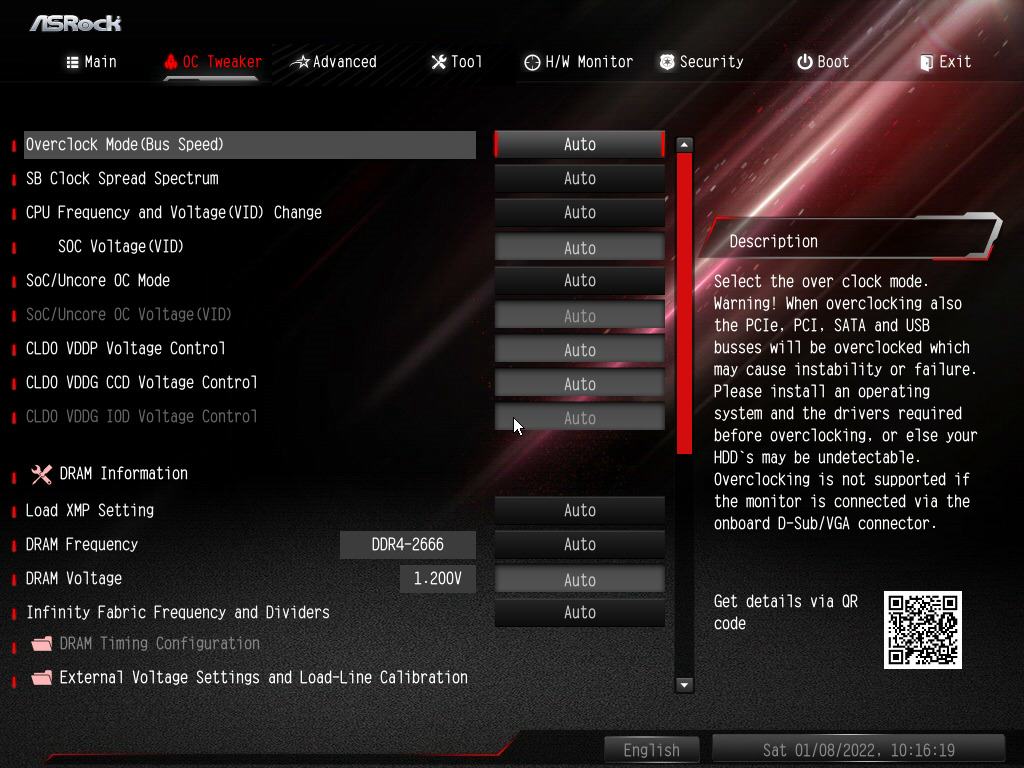Go to the H/W Monitor tab
This screenshot has height=768, width=1024.
(578, 62)
